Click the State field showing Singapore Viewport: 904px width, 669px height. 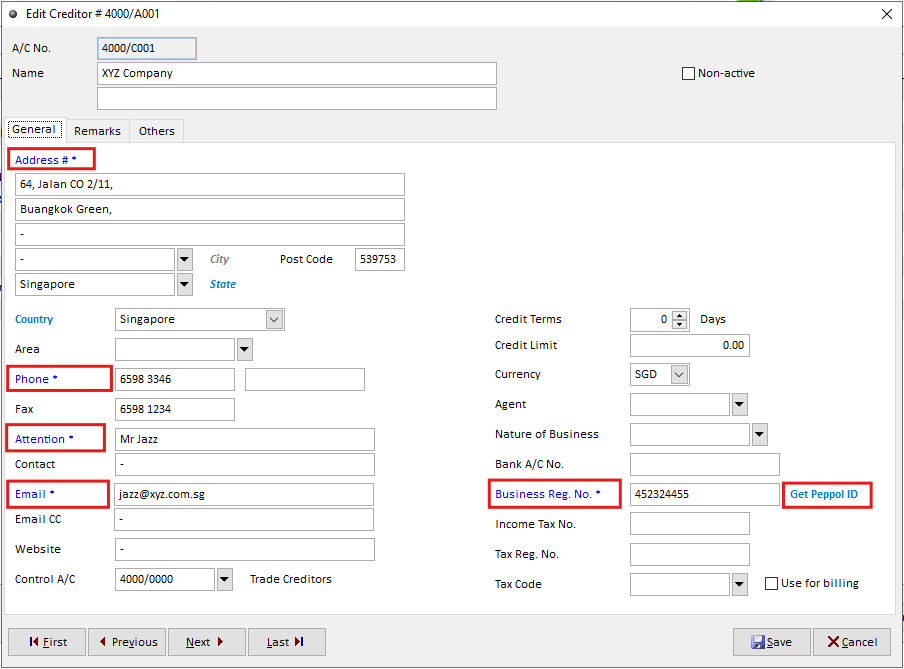tap(95, 284)
